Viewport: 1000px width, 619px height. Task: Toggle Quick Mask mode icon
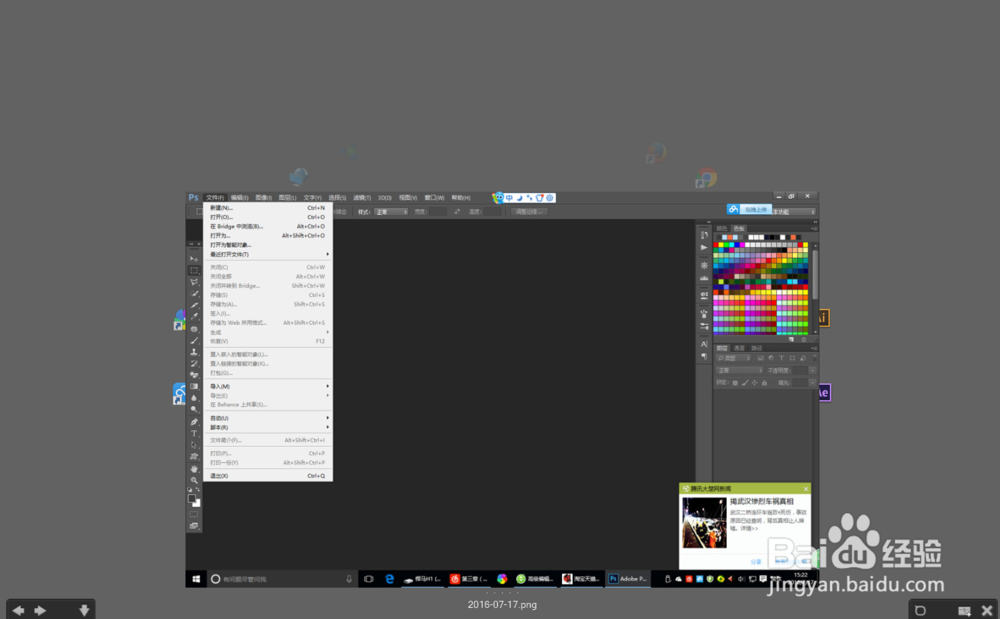pos(194,514)
